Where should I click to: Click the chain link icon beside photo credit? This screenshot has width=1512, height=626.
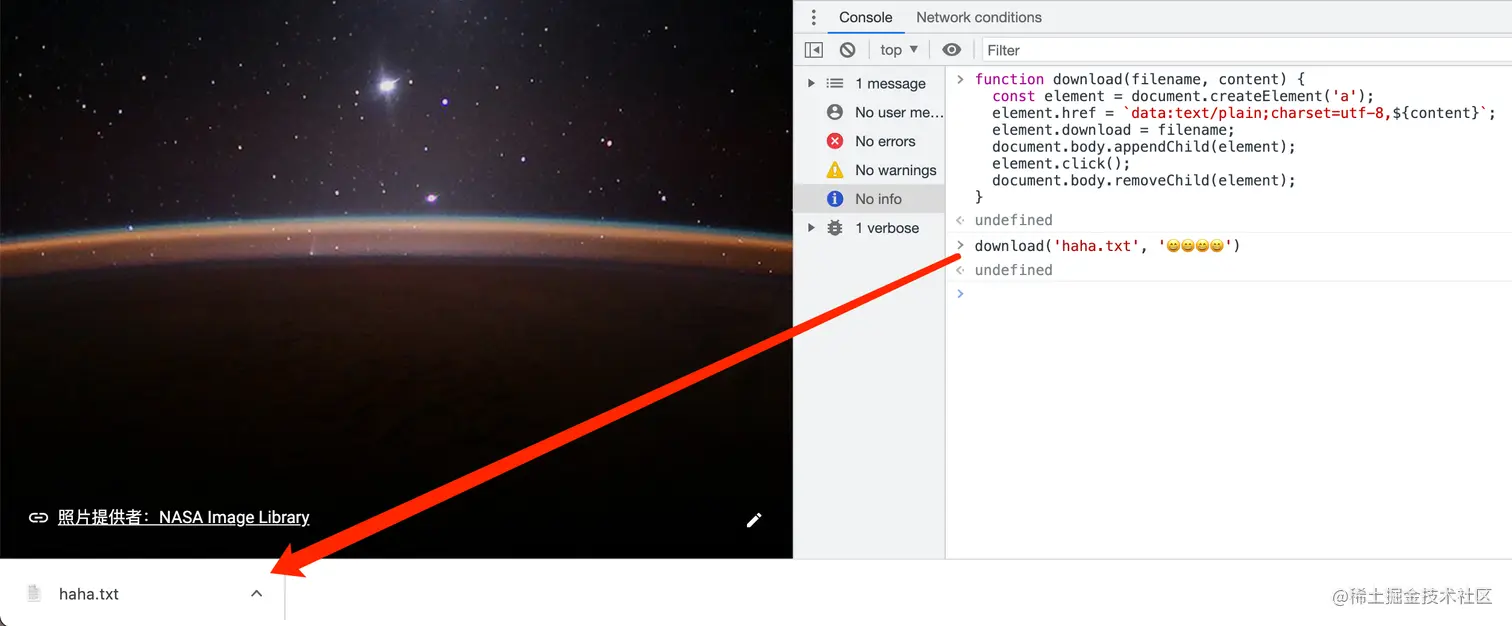(x=38, y=517)
